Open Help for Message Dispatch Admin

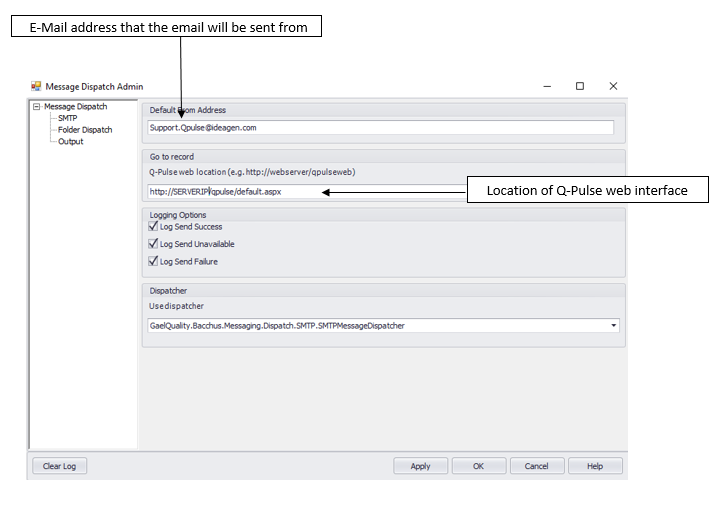(595, 466)
